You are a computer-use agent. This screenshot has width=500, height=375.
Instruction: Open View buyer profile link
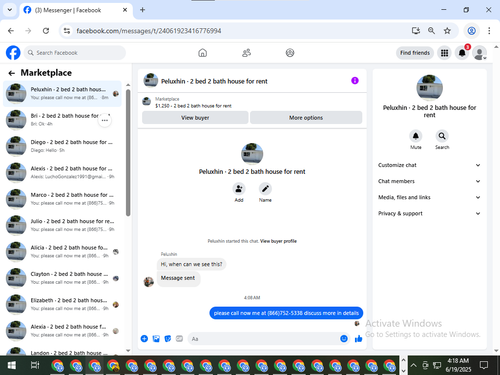coord(278,241)
